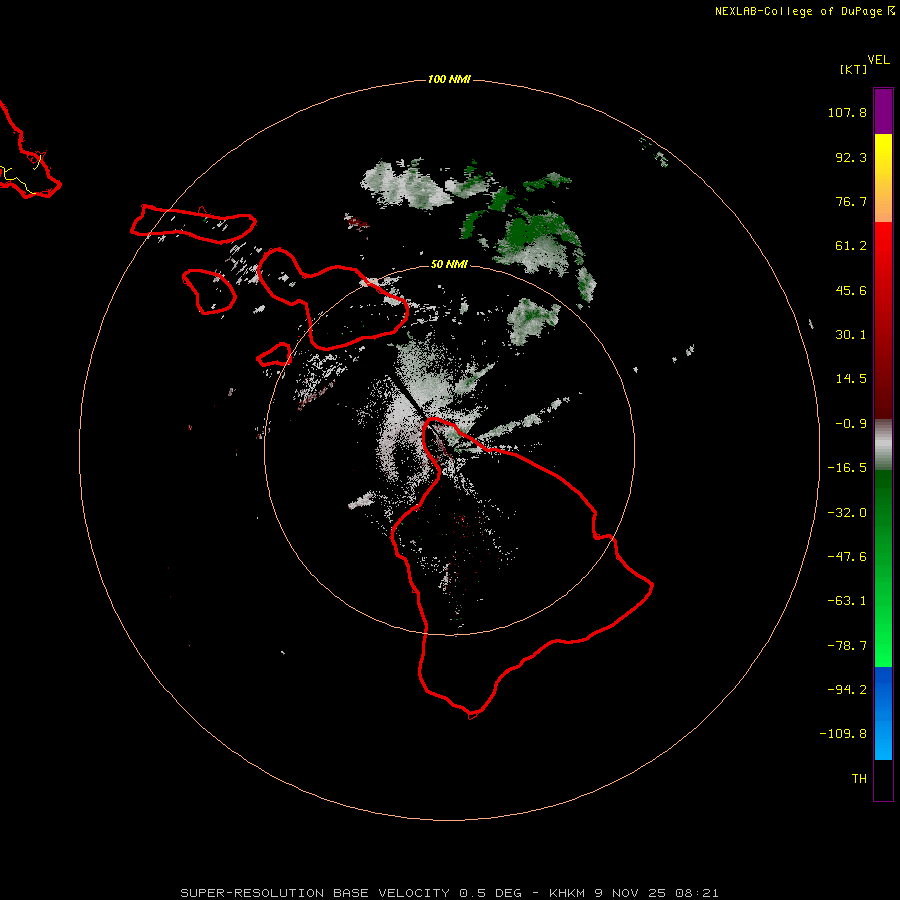Click the 'VEL' legend title

(x=878, y=60)
